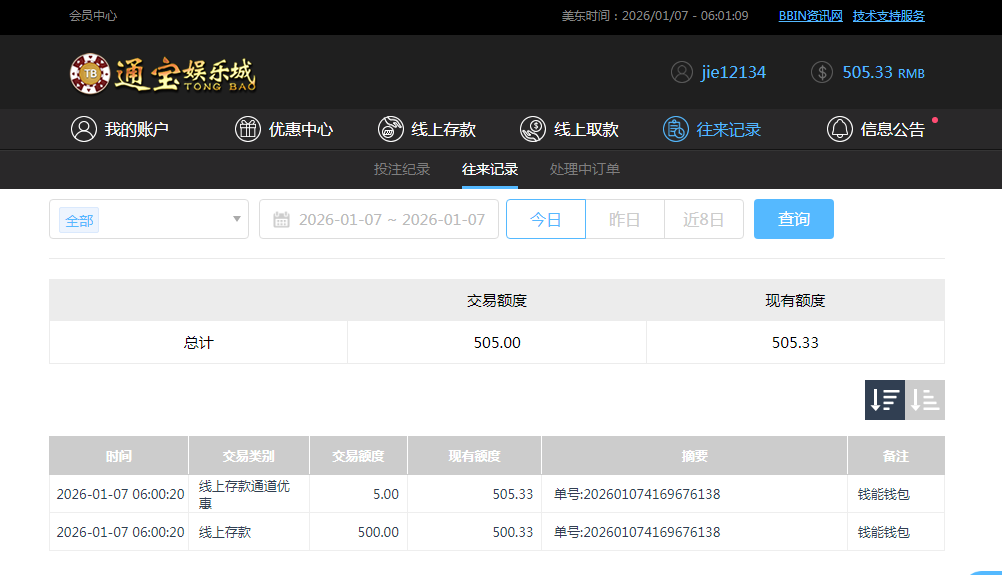Click the 线上存款 deposit icon
This screenshot has width=1002, height=575.
coord(390,129)
